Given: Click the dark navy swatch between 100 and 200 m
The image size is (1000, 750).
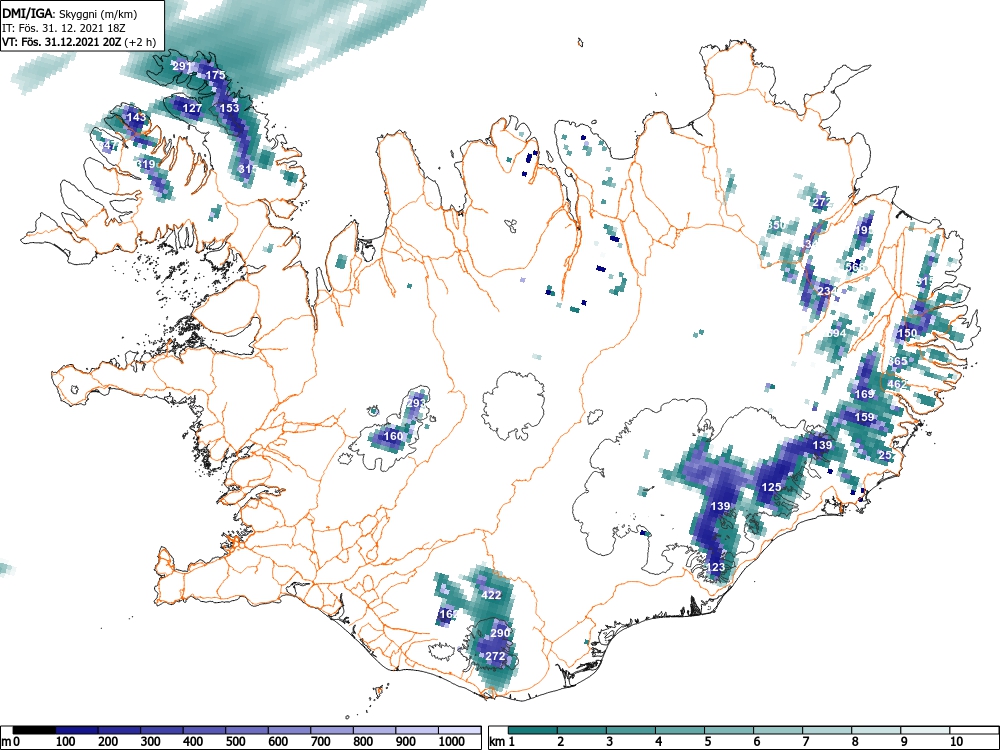Looking at the screenshot, I should pos(77,730).
